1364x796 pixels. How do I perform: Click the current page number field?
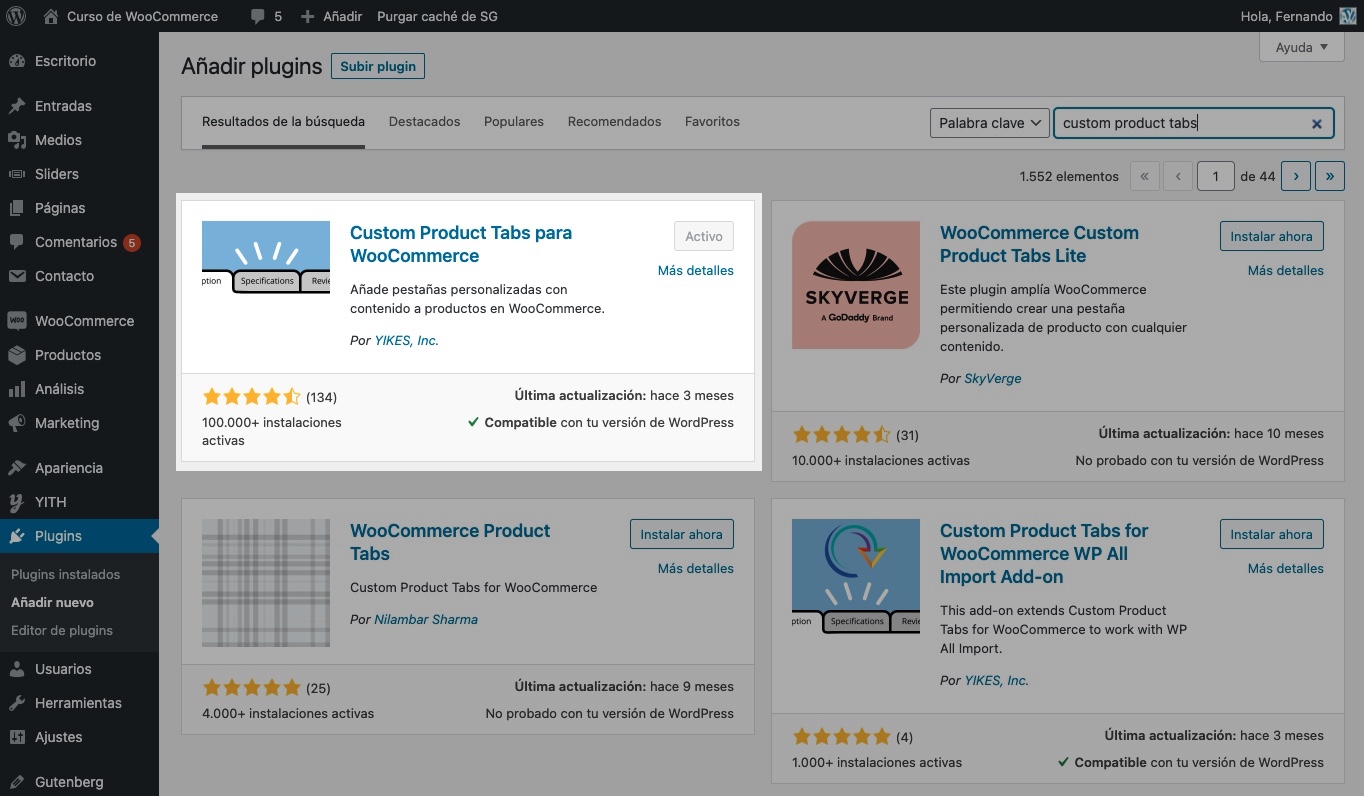(1215, 176)
